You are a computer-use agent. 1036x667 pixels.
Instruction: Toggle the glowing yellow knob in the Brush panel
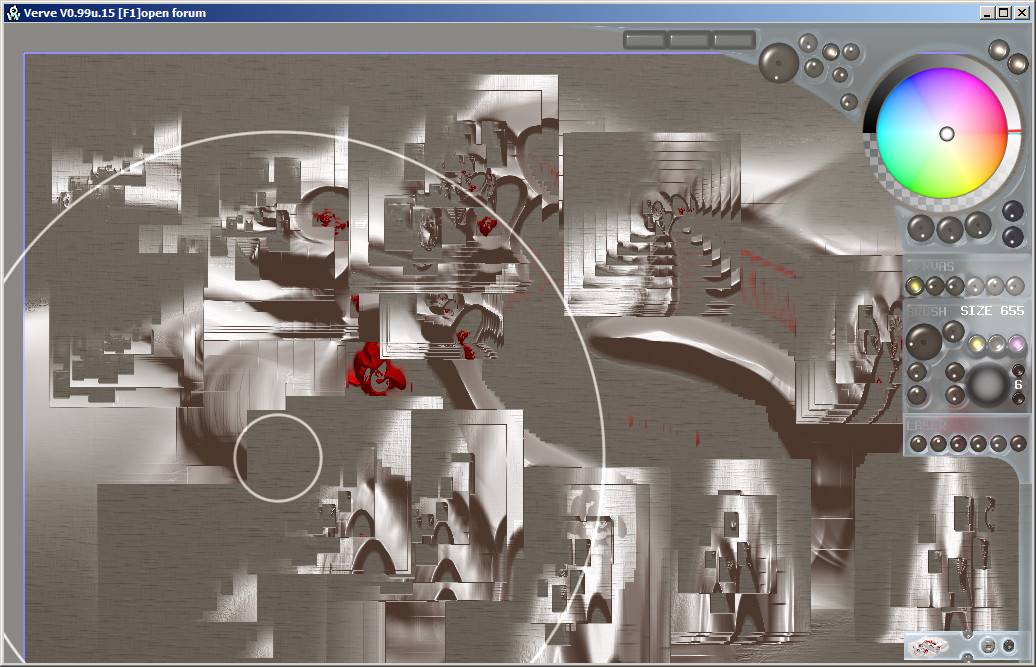tap(977, 344)
